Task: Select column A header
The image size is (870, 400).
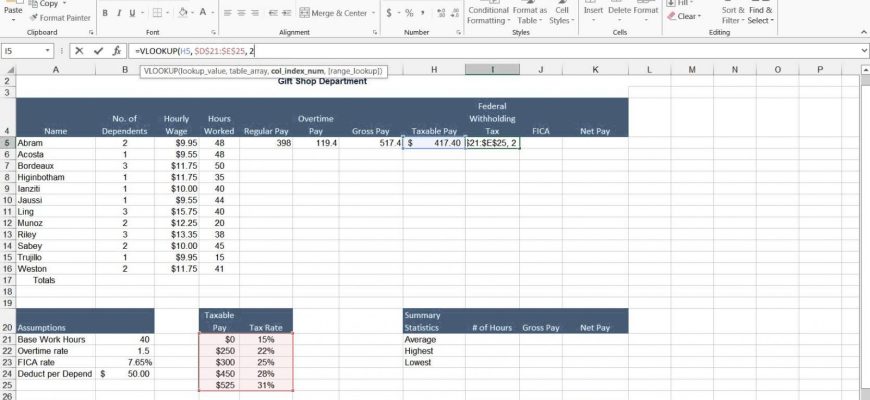Action: pyautogui.click(x=55, y=69)
